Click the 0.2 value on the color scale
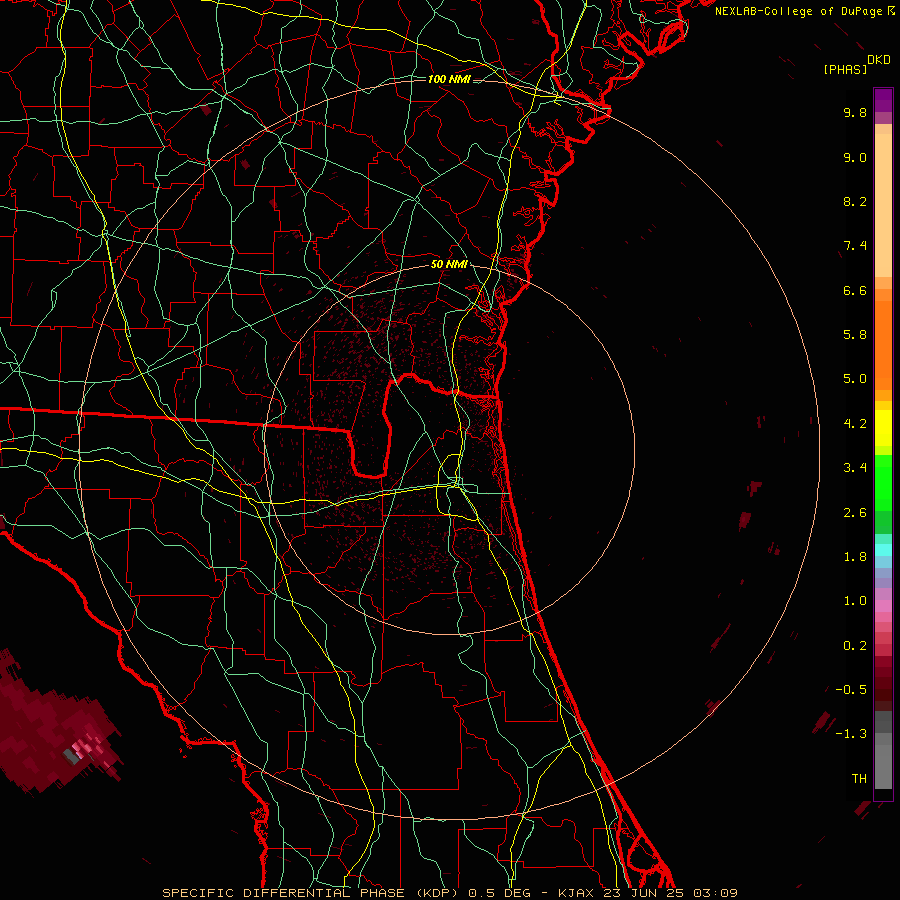900x900 pixels. pyautogui.click(x=855, y=646)
